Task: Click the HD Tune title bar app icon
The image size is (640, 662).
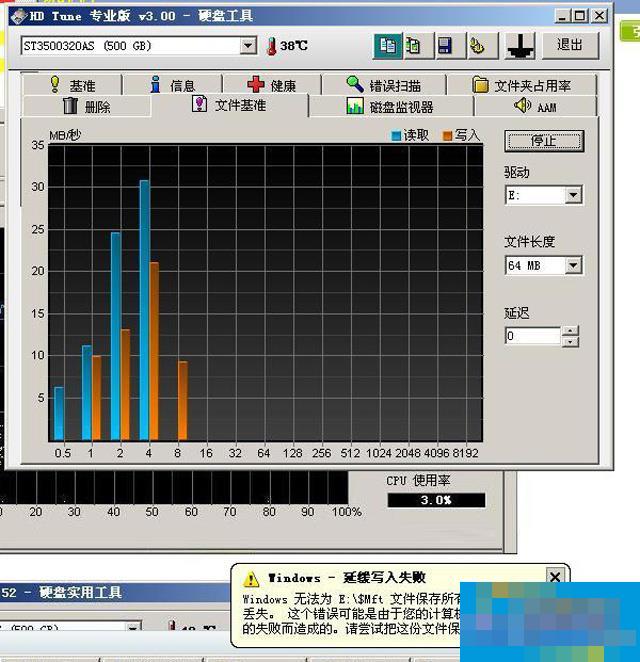Action: tap(19, 16)
